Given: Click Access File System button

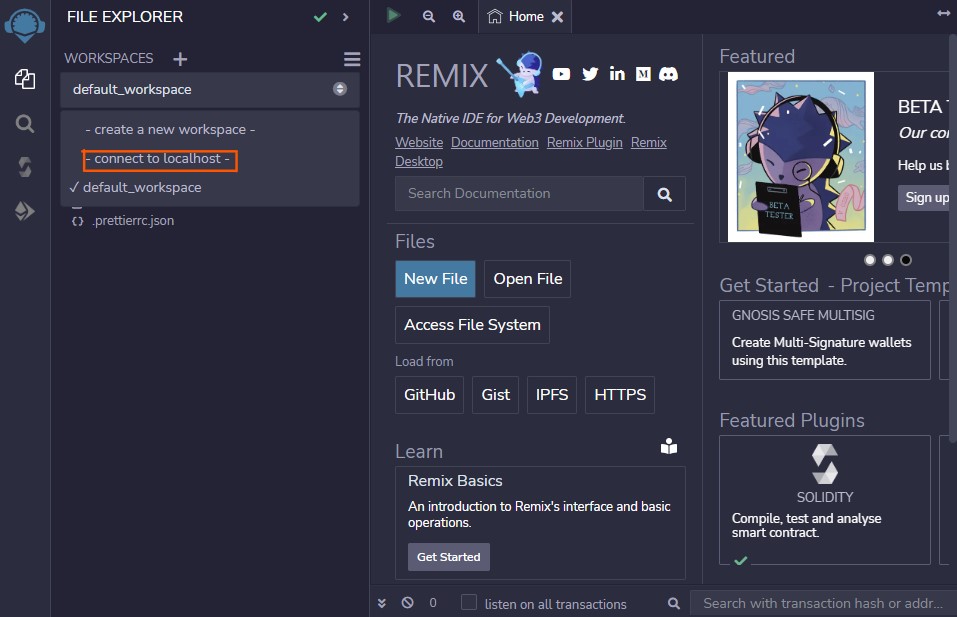Looking at the screenshot, I should click(x=472, y=325).
